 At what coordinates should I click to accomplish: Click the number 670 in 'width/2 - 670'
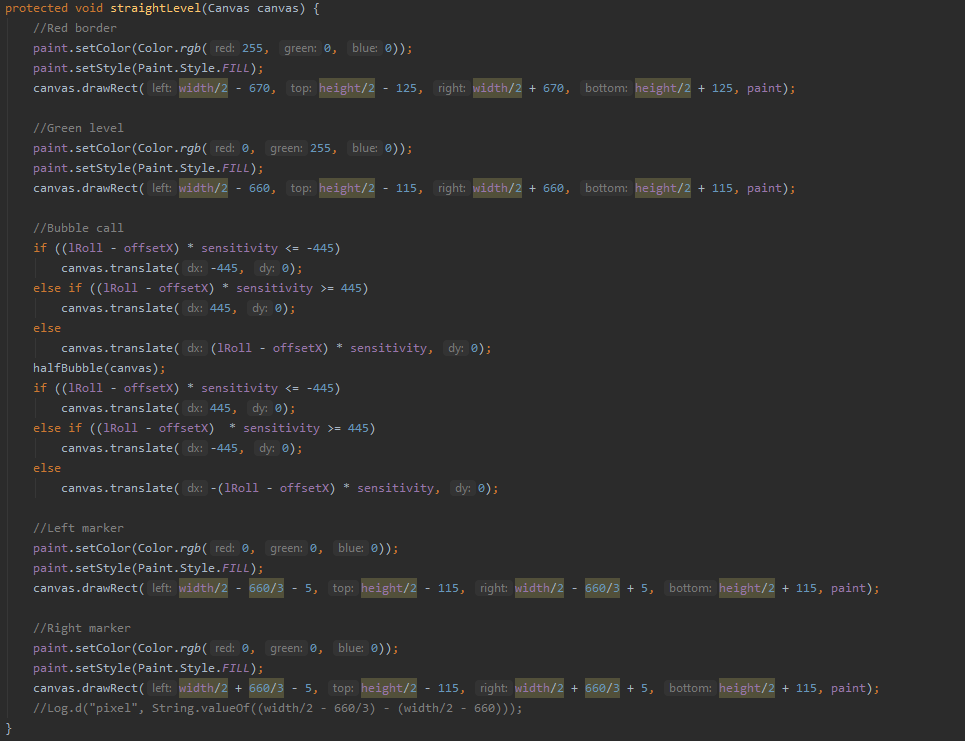pos(259,88)
